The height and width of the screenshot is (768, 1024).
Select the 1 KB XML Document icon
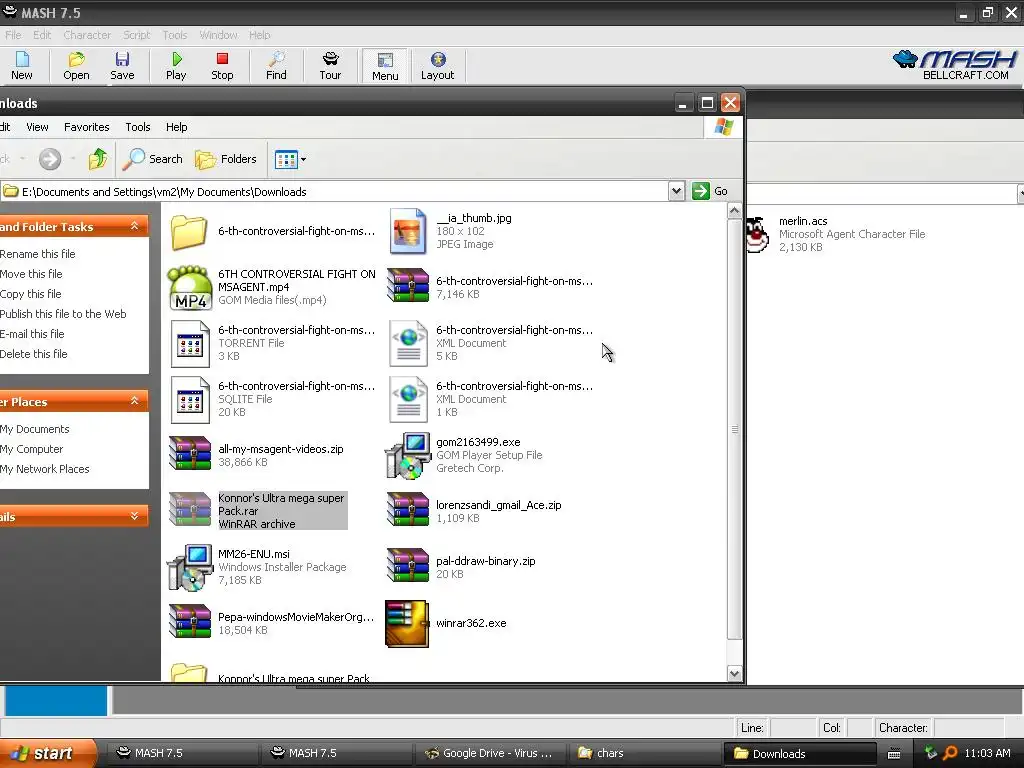click(408, 400)
